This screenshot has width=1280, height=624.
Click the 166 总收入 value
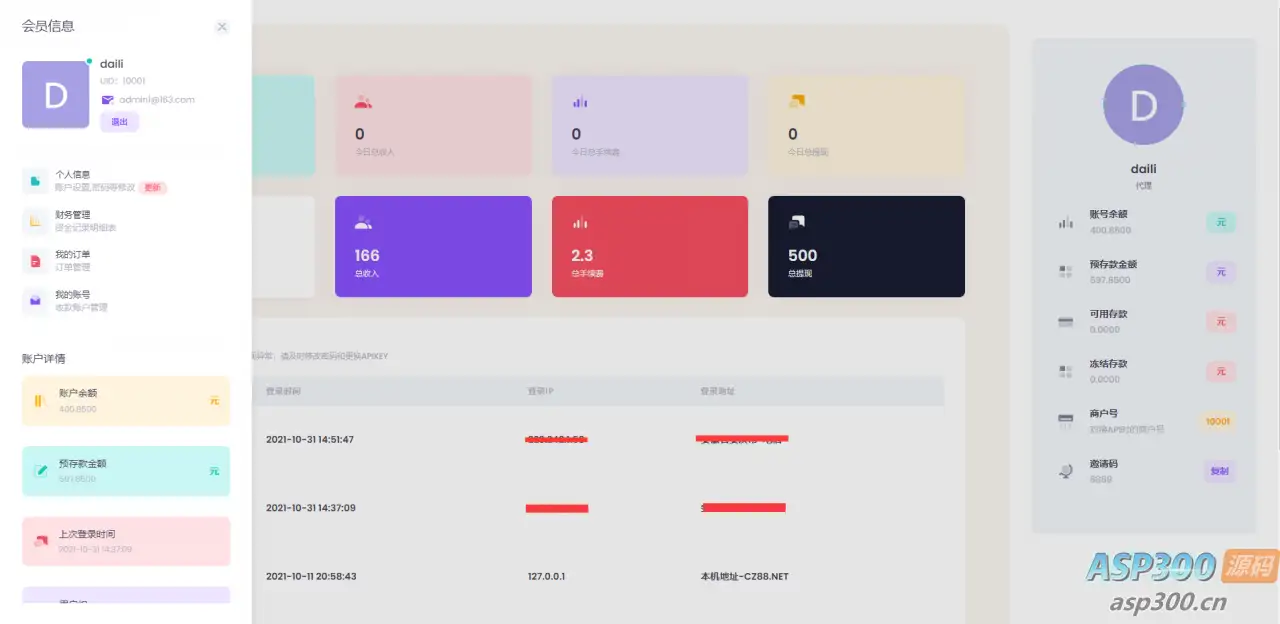[367, 255]
